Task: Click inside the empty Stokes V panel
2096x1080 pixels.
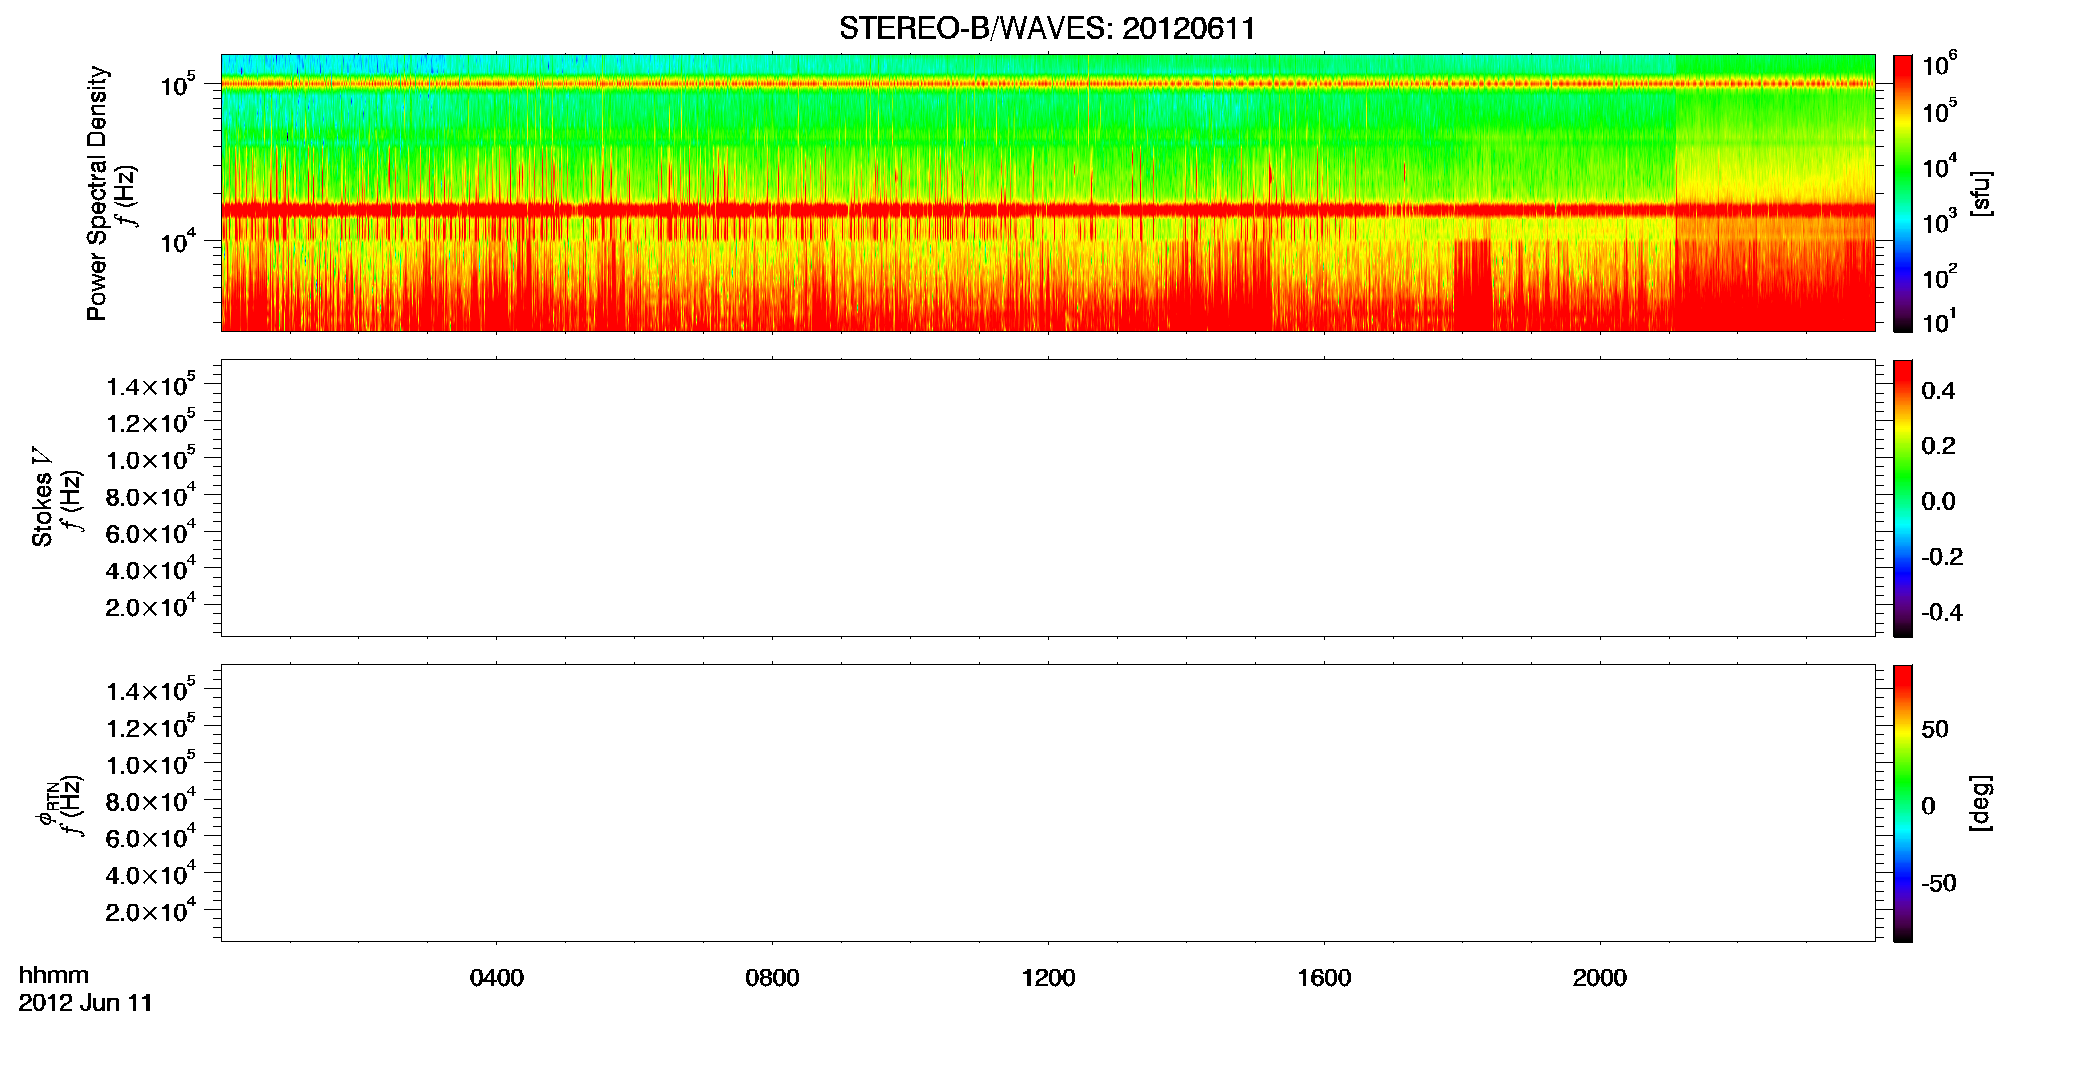Action: (x=1047, y=498)
